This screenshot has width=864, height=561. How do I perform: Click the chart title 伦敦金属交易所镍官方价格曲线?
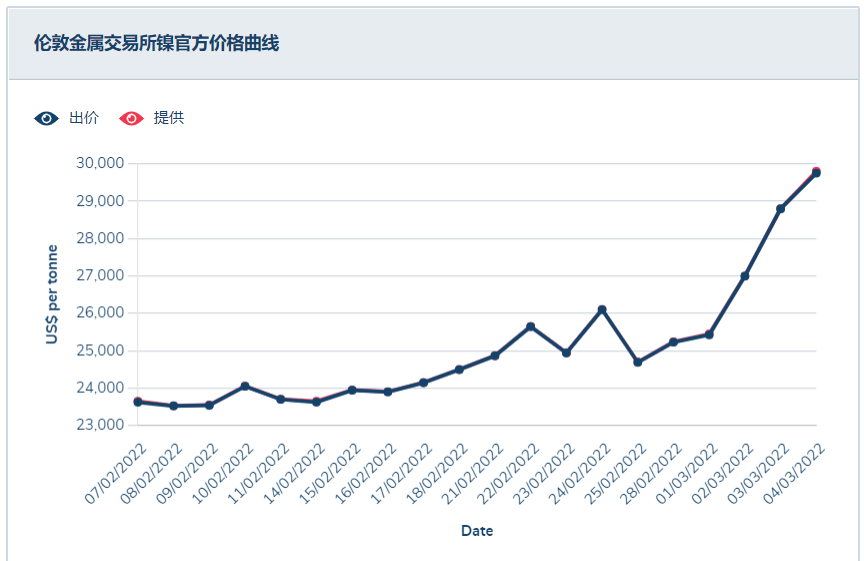point(156,43)
